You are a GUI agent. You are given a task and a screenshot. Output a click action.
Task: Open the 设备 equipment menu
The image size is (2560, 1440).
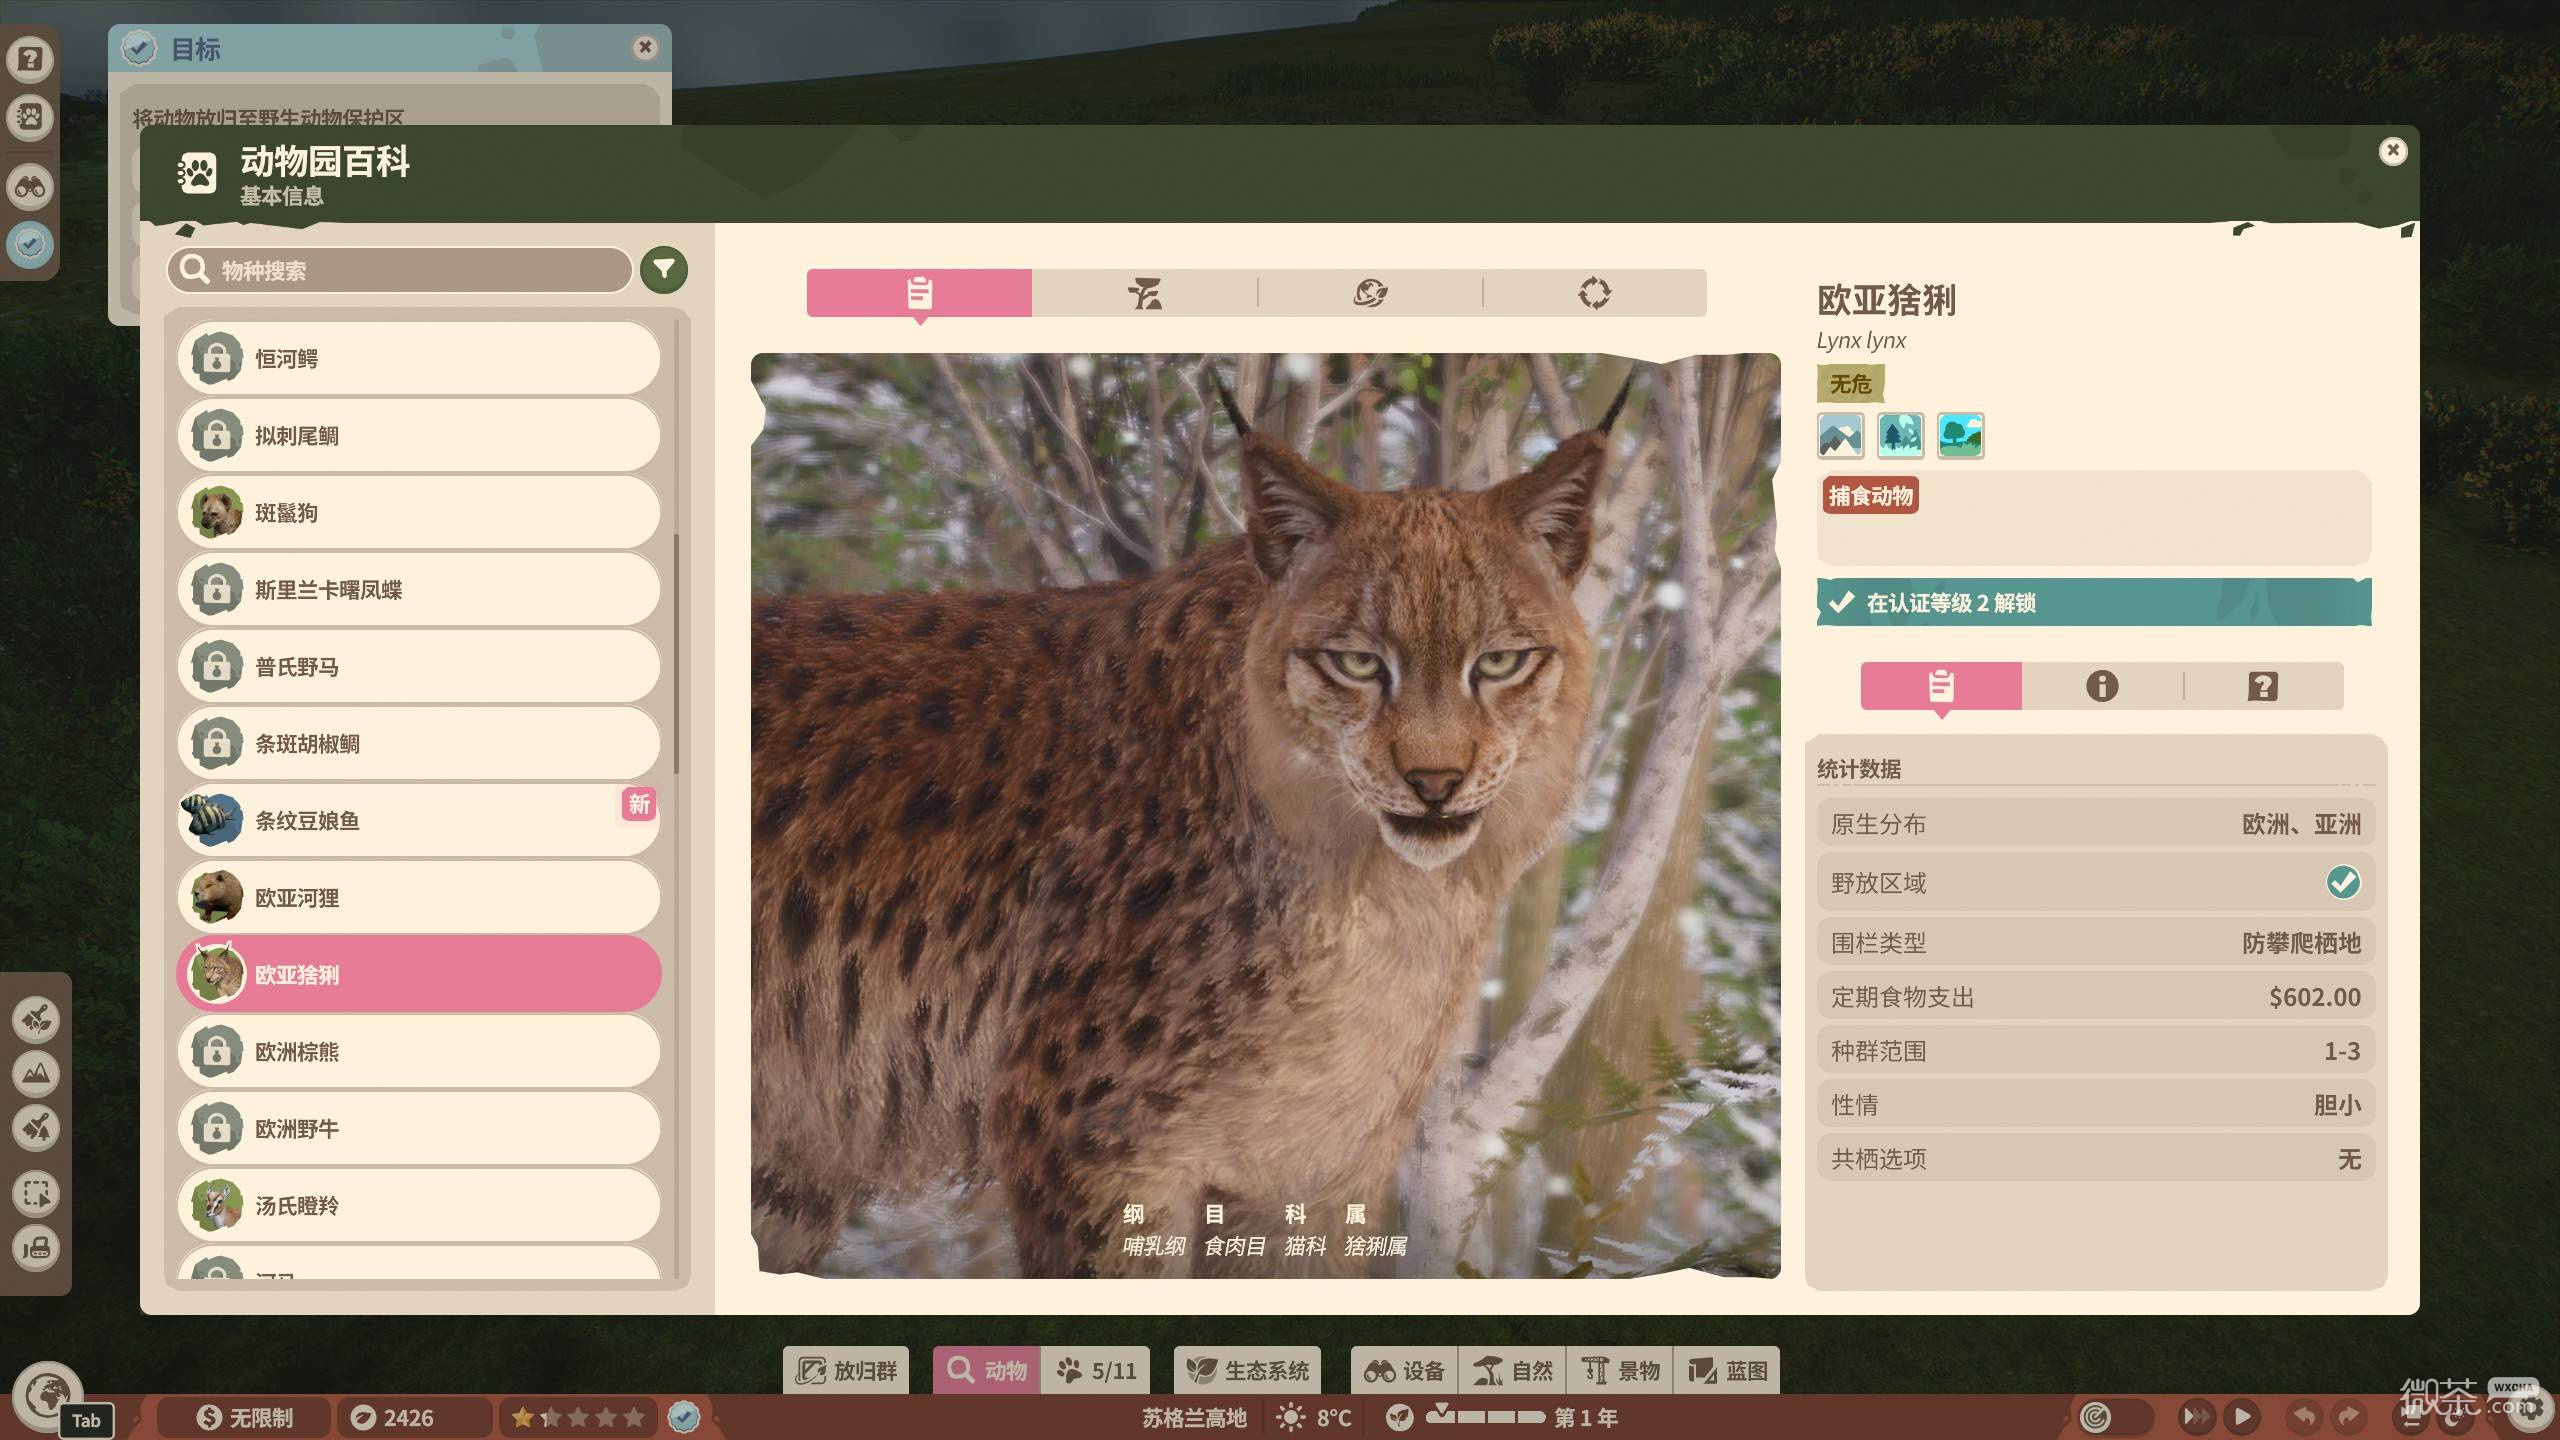point(1404,1370)
